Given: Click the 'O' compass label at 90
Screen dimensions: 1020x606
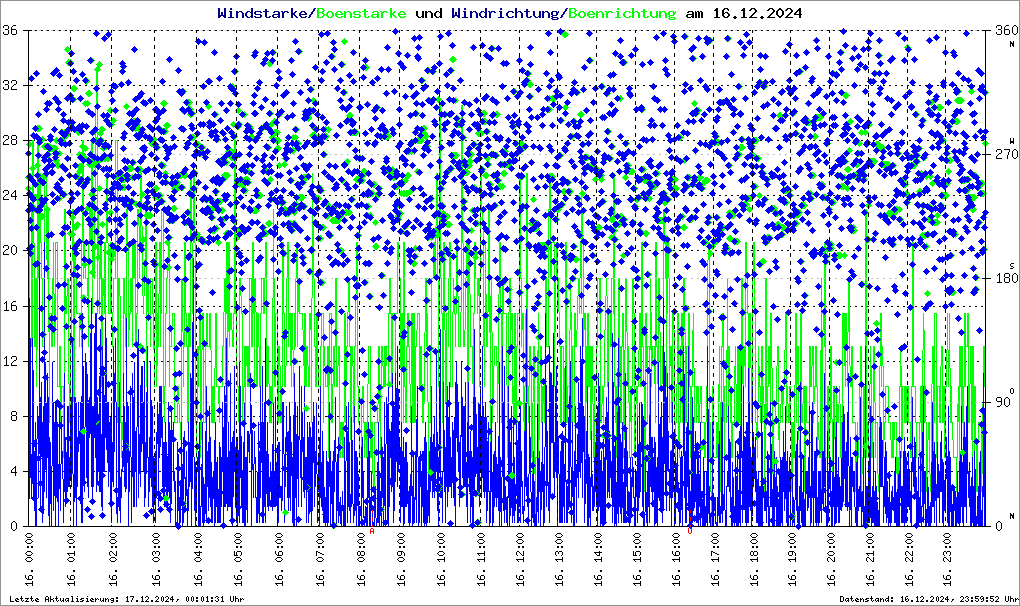Looking at the screenshot, I should 1012,390.
